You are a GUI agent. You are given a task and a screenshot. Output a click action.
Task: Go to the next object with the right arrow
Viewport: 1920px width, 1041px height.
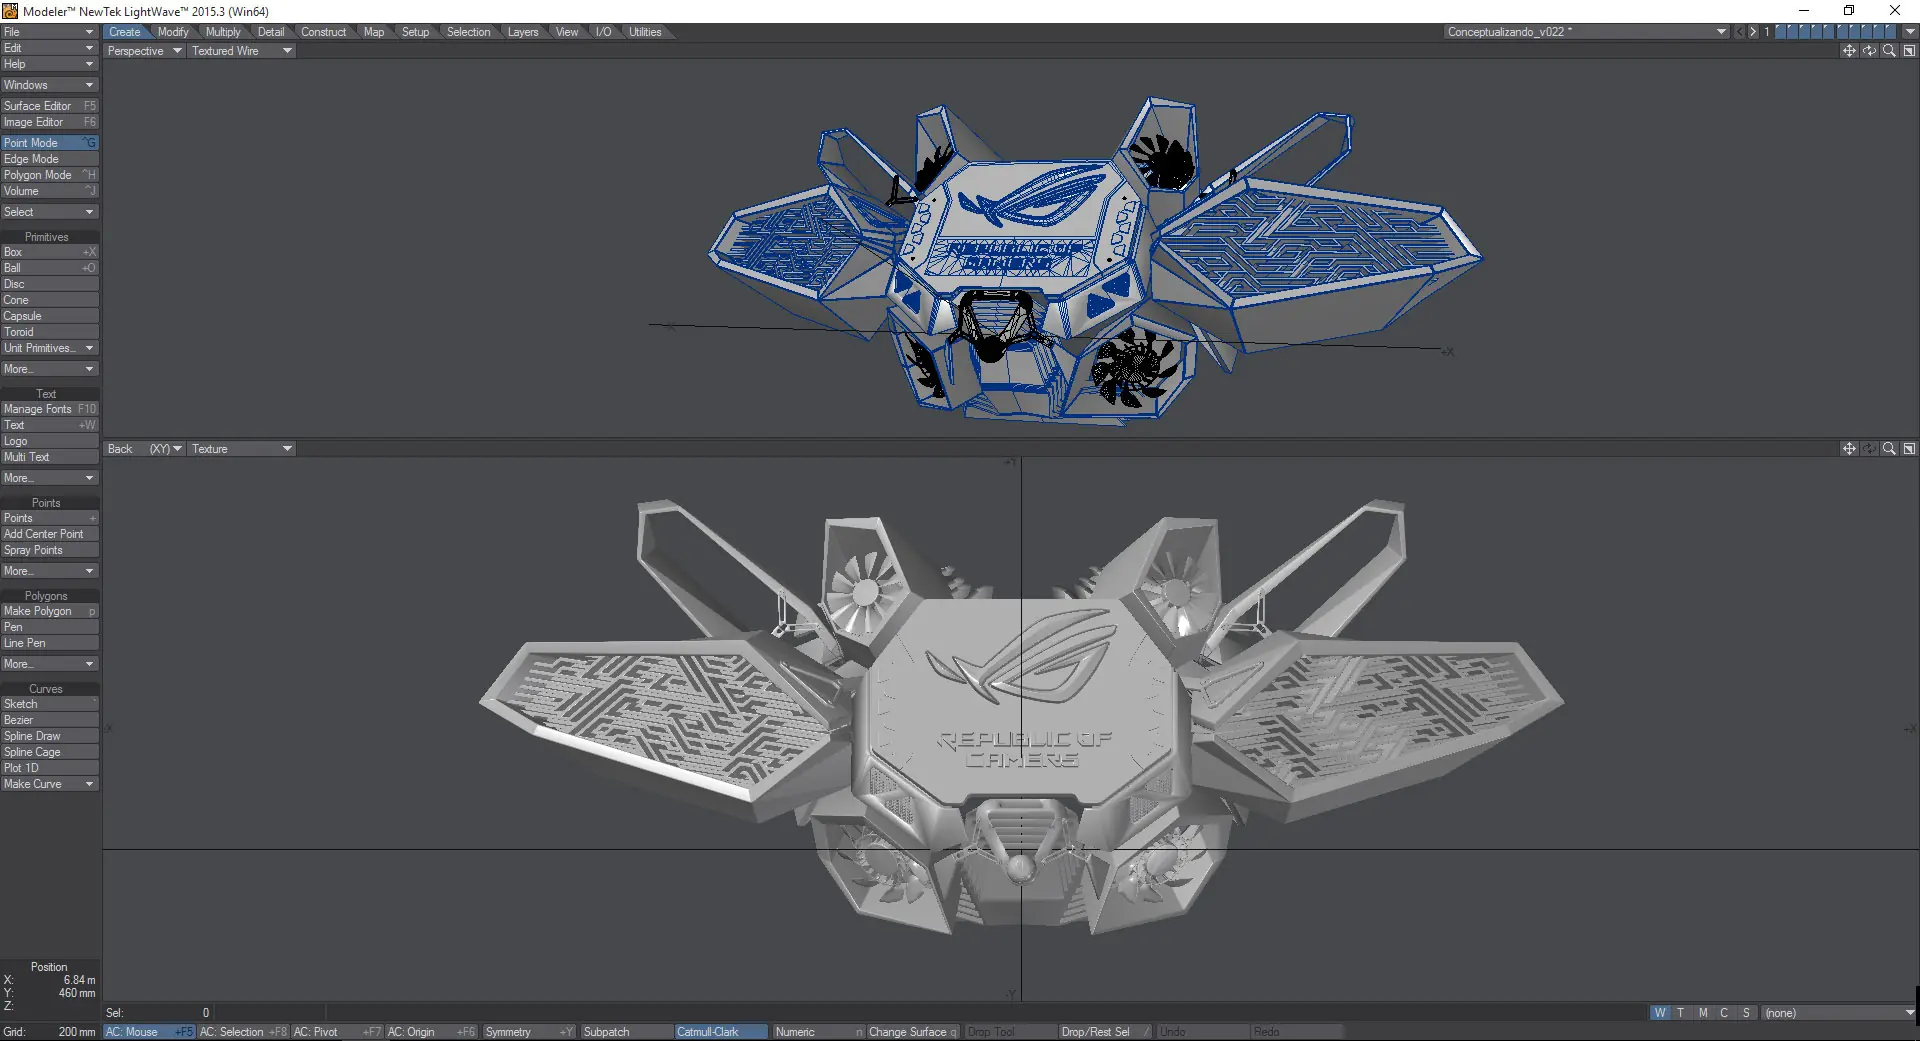tap(1753, 32)
